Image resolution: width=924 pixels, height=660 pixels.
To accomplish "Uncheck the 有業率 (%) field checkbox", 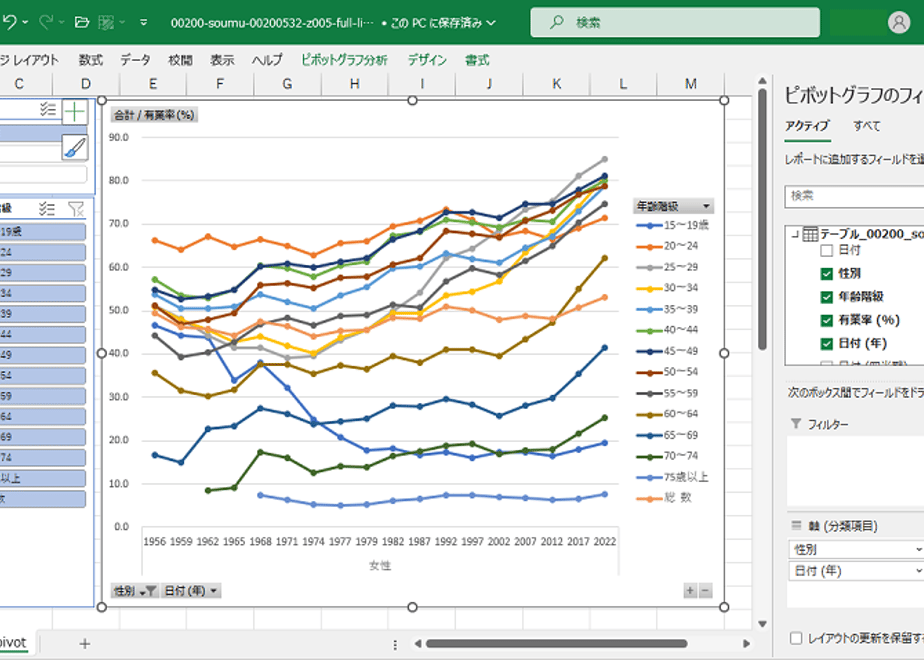I will coord(826,321).
